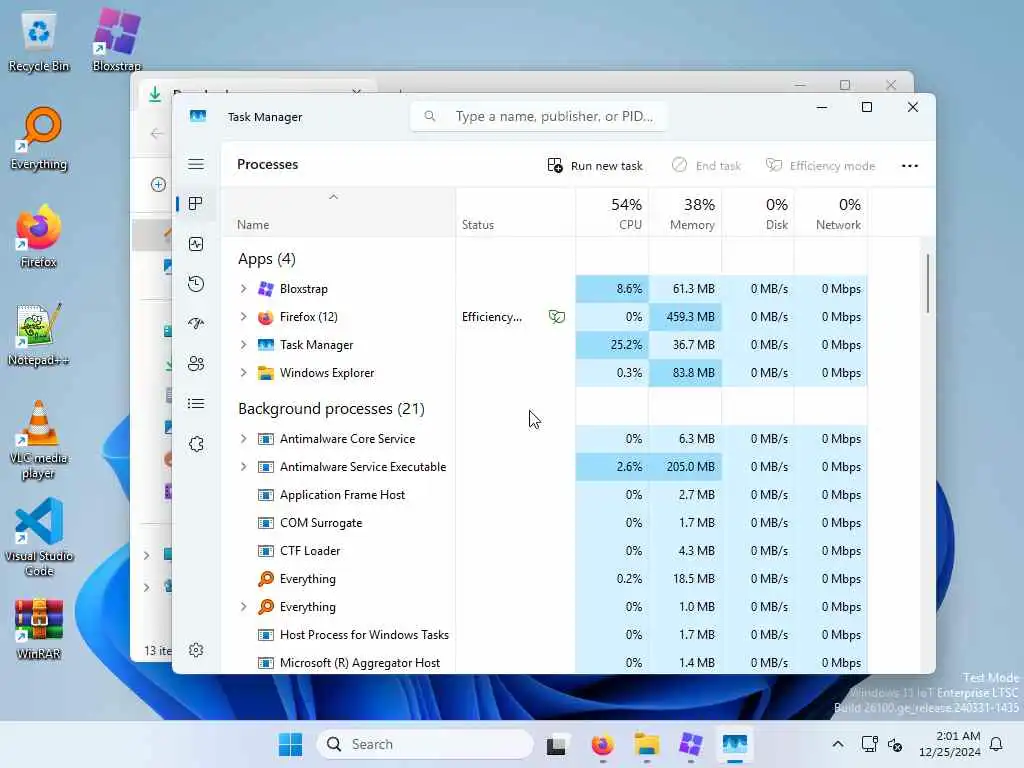Click Run new task button
This screenshot has width=1024, height=768.
click(595, 166)
